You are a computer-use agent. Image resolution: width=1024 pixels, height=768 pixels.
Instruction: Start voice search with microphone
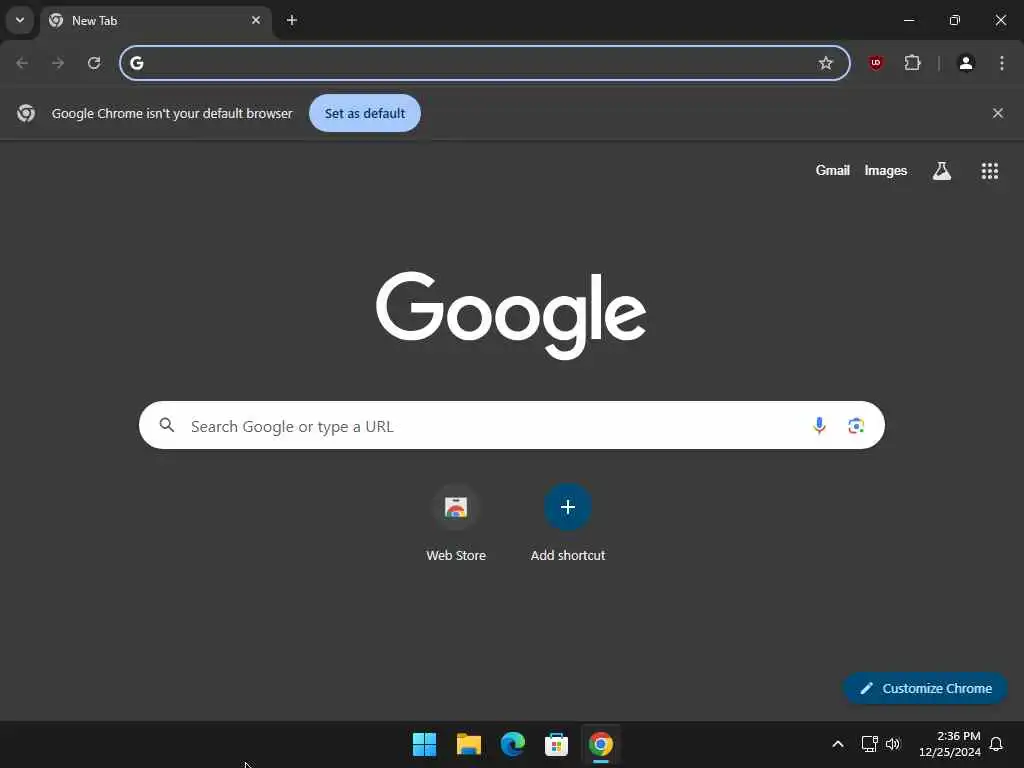819,426
